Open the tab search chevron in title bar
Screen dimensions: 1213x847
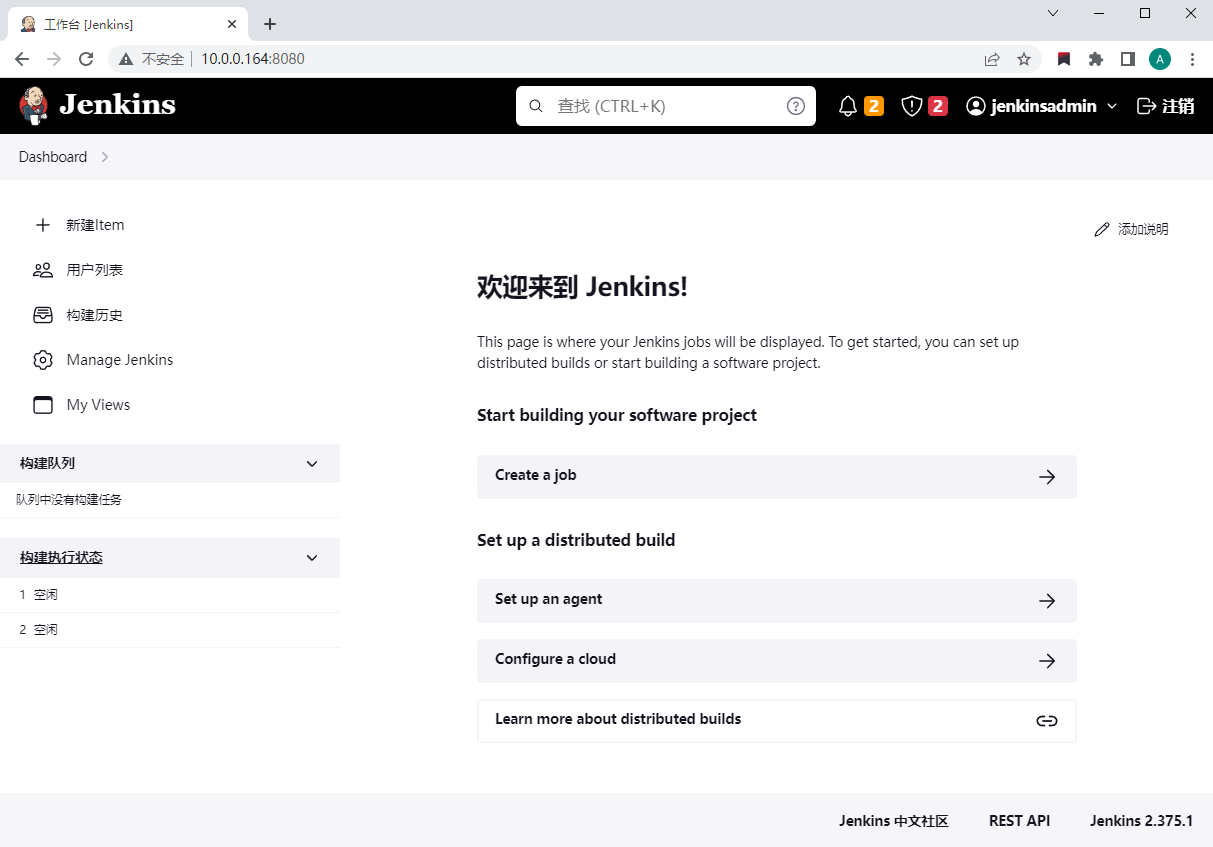coord(1053,13)
